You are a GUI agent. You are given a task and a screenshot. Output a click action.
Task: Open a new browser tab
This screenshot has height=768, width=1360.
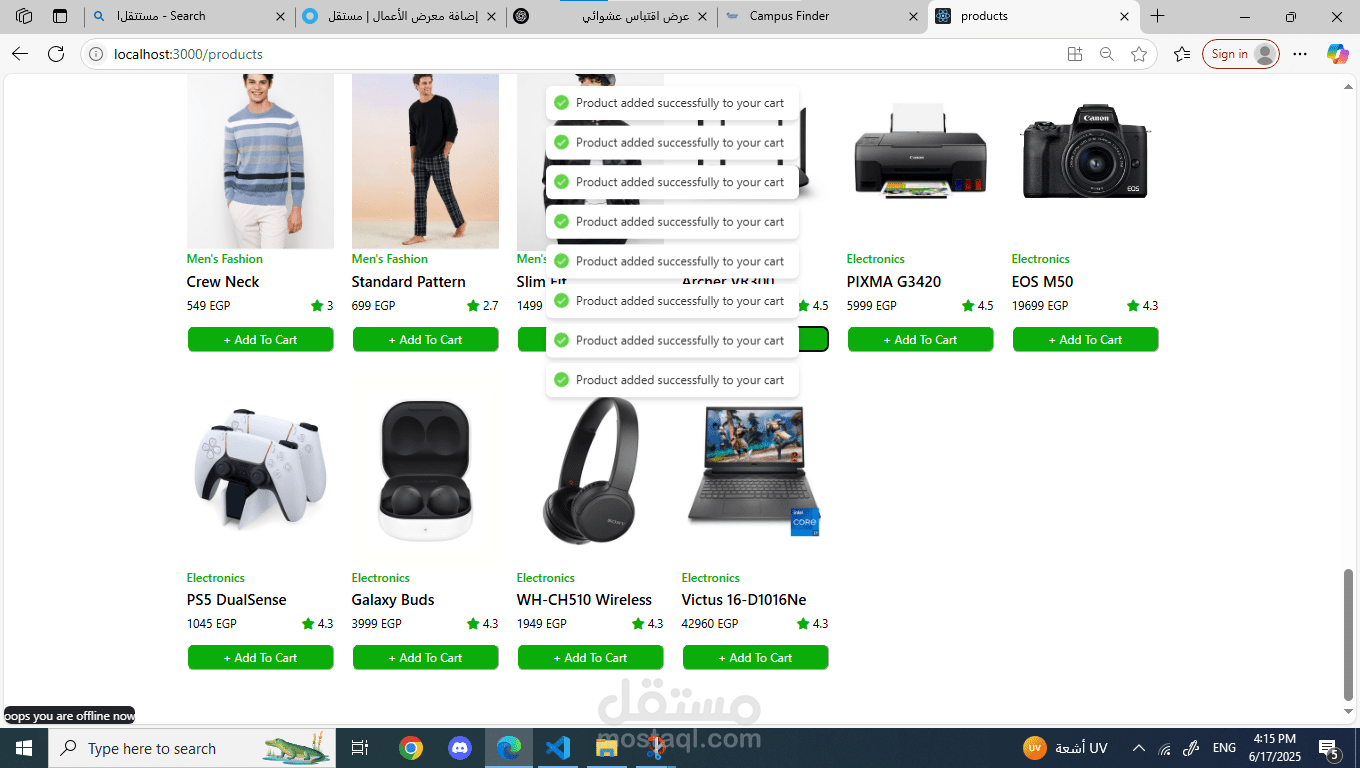1157,16
